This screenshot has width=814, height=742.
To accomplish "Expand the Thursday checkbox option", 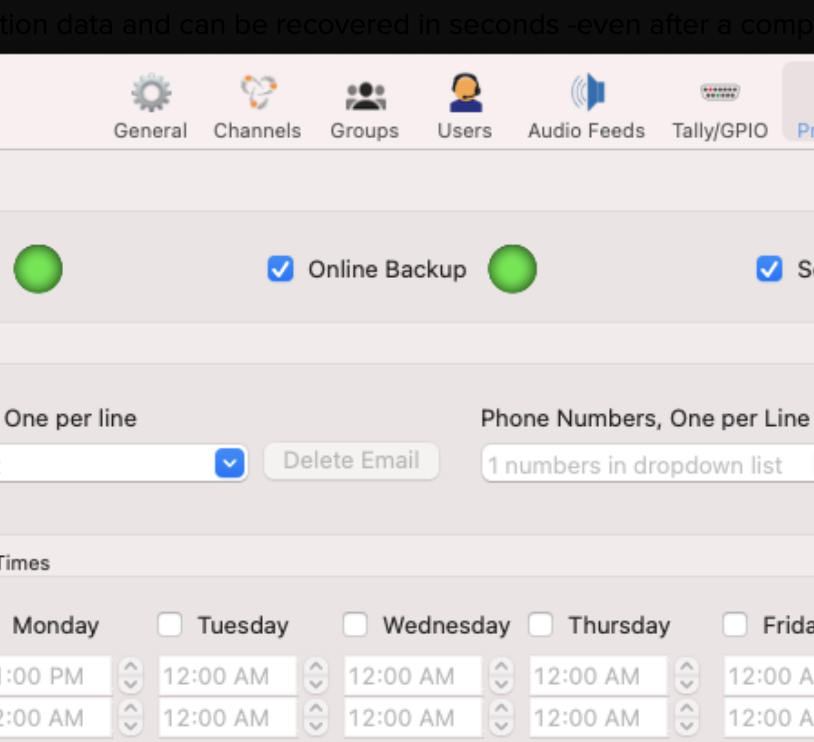I will (x=541, y=625).
